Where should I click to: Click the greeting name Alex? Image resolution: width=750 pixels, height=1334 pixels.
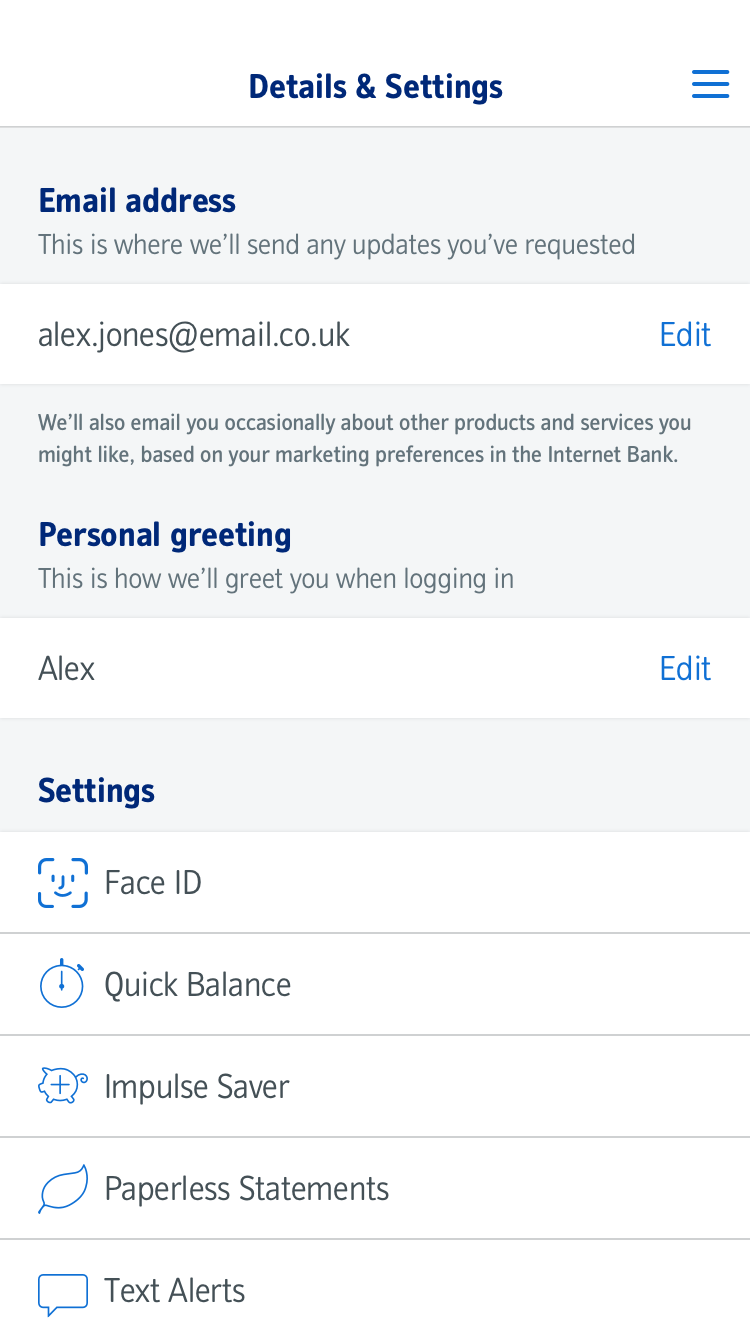[66, 668]
